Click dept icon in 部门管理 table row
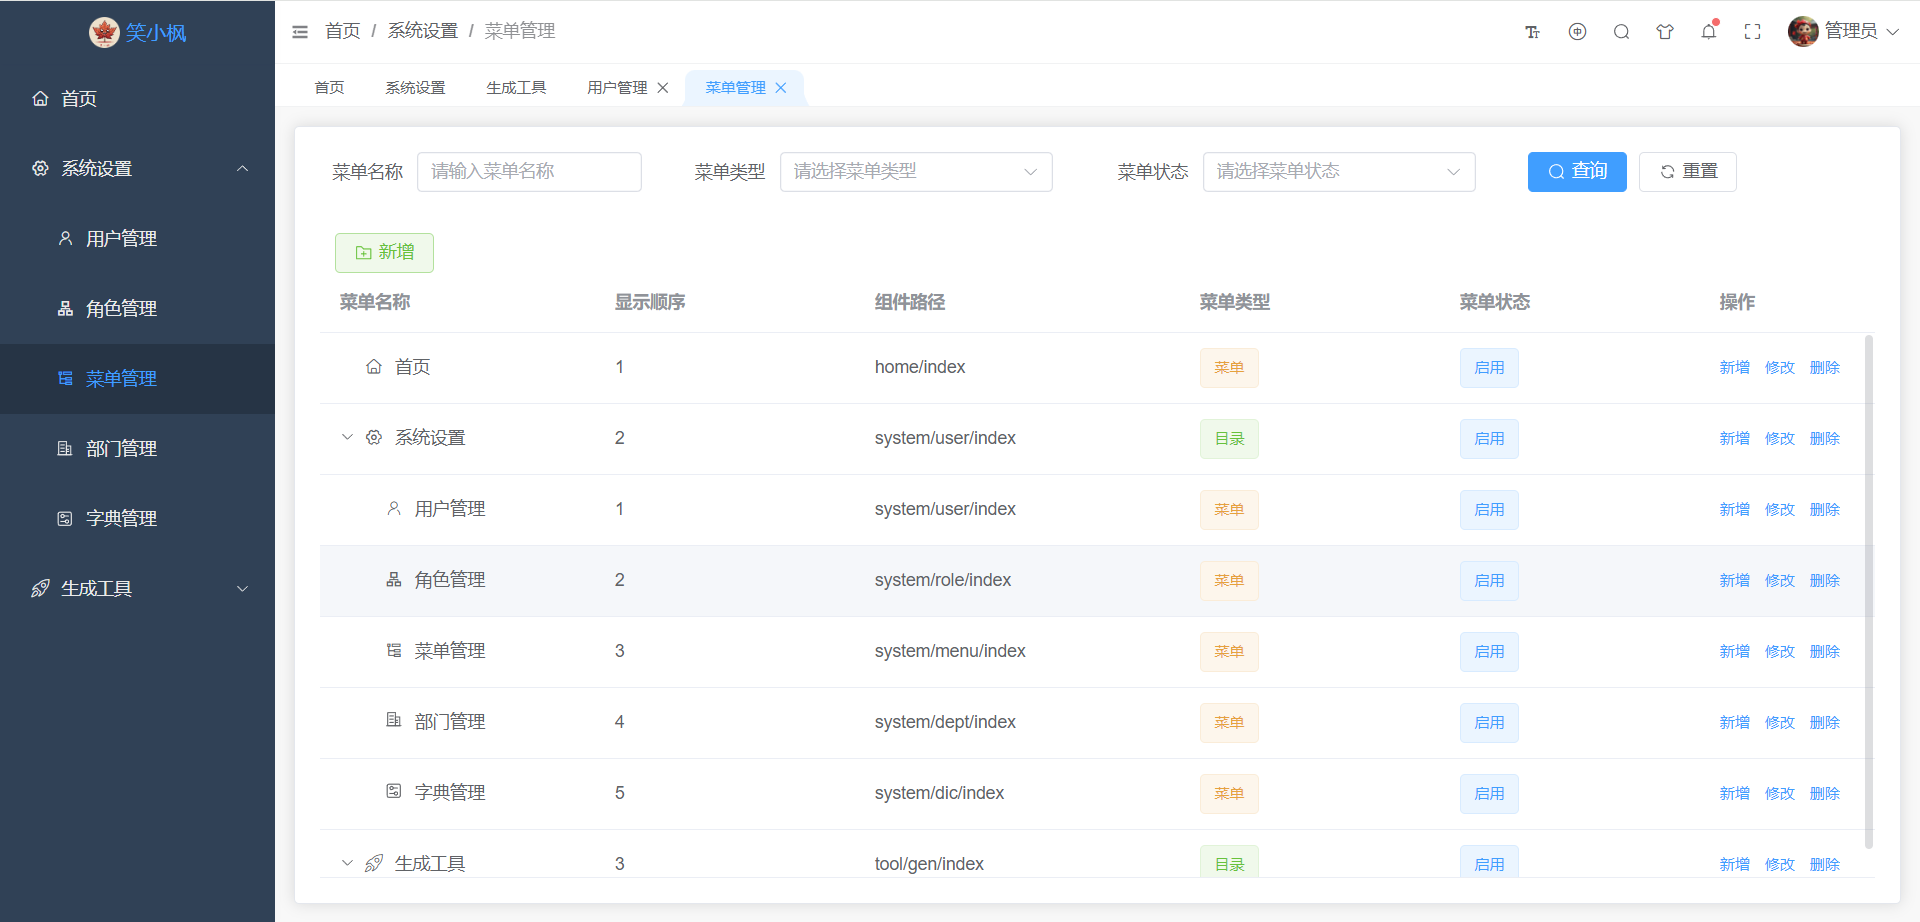 [394, 720]
